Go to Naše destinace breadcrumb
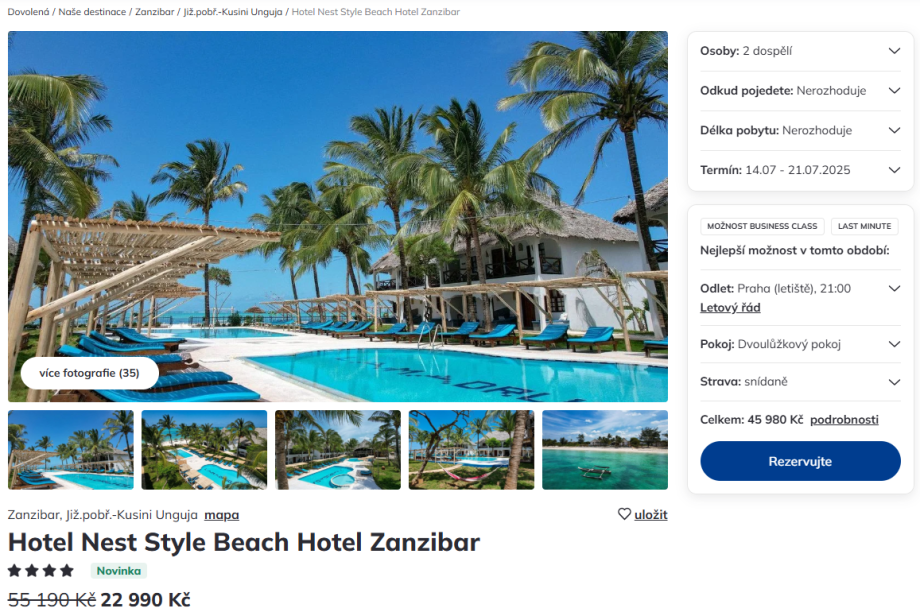 coord(92,12)
